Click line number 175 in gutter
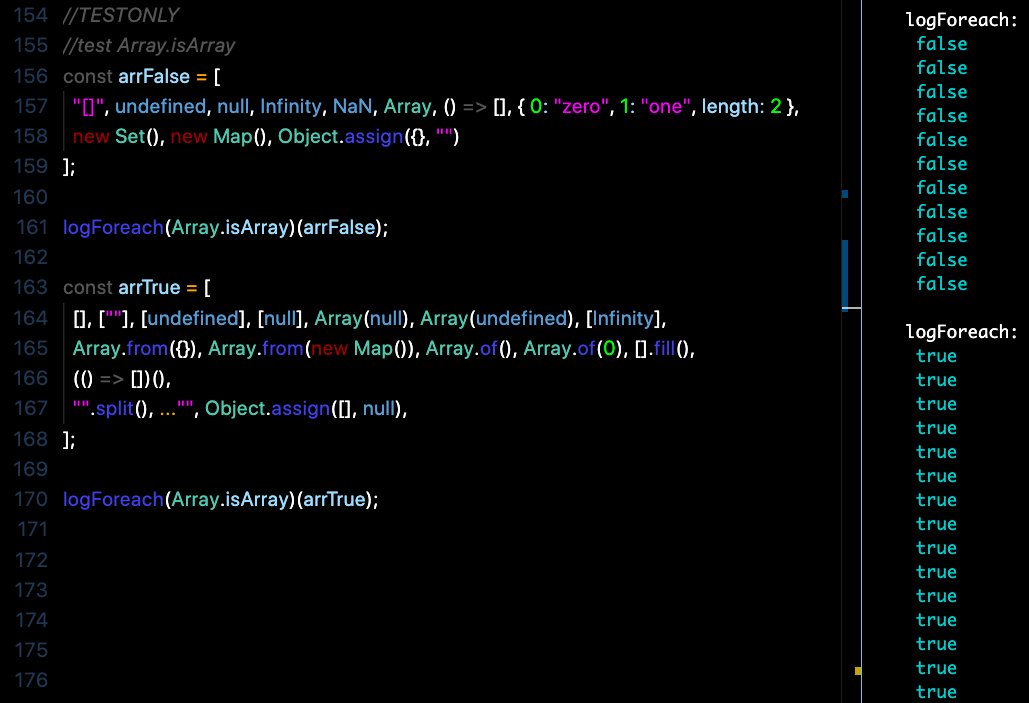 31,650
